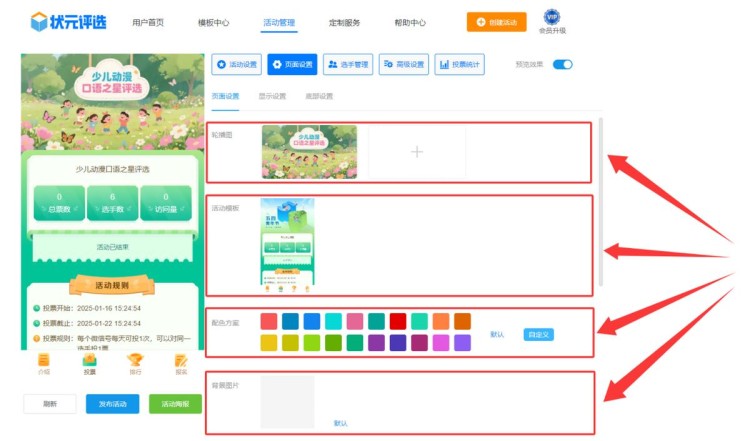Screen dimensions: 750x441
Task: Toggle the 预览效果 preview switch
Action: [562, 65]
